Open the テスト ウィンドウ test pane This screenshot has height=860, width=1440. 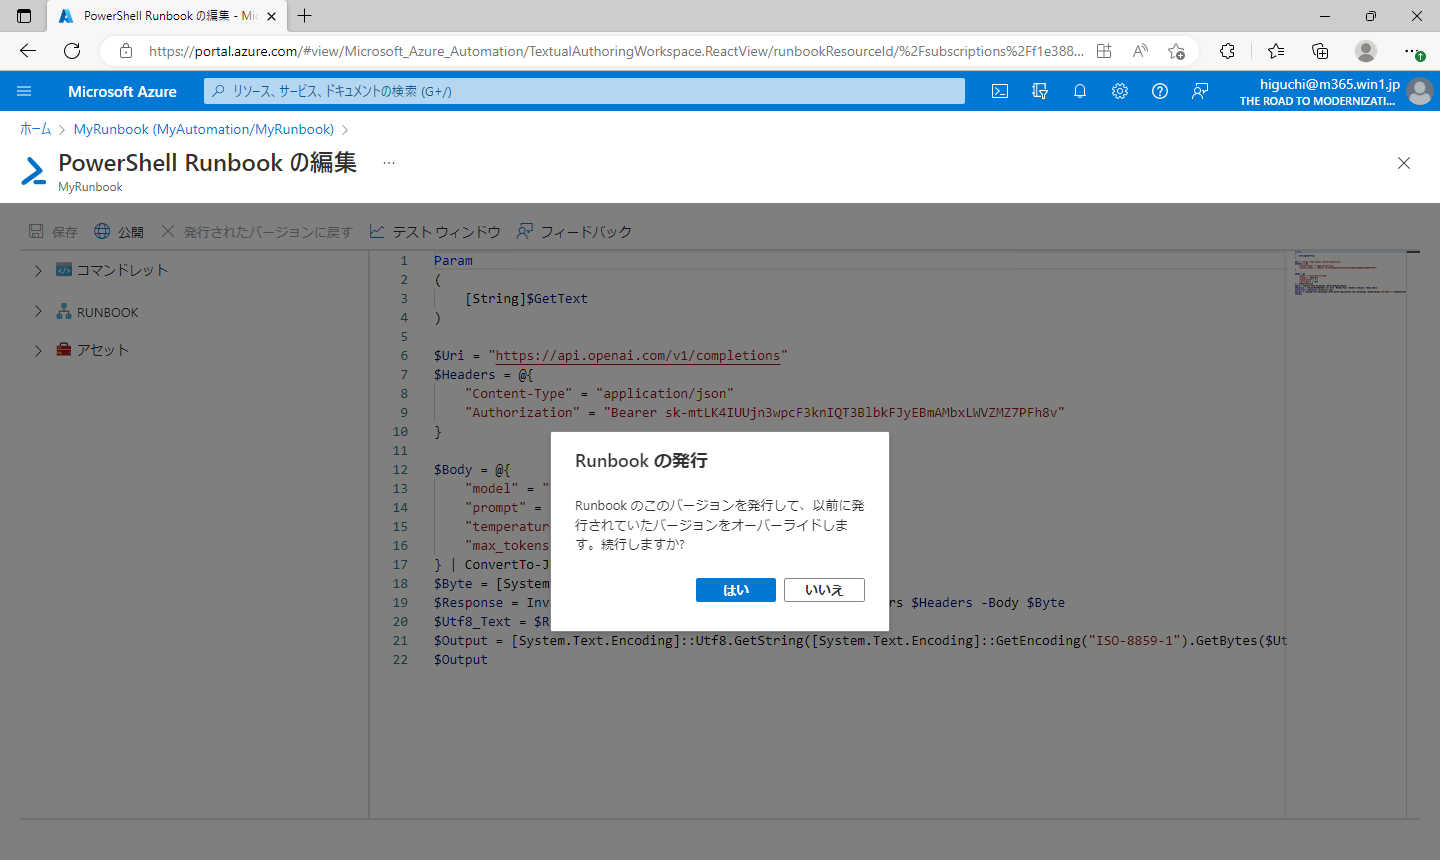(435, 232)
